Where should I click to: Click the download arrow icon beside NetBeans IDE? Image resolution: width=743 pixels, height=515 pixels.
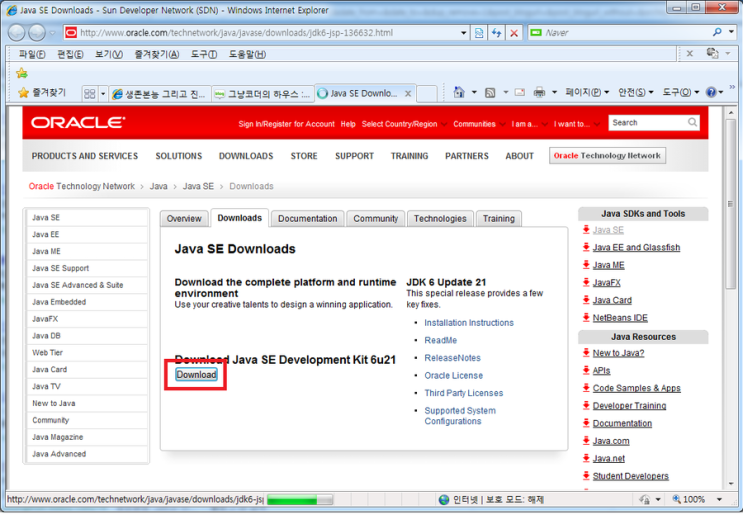(586, 317)
